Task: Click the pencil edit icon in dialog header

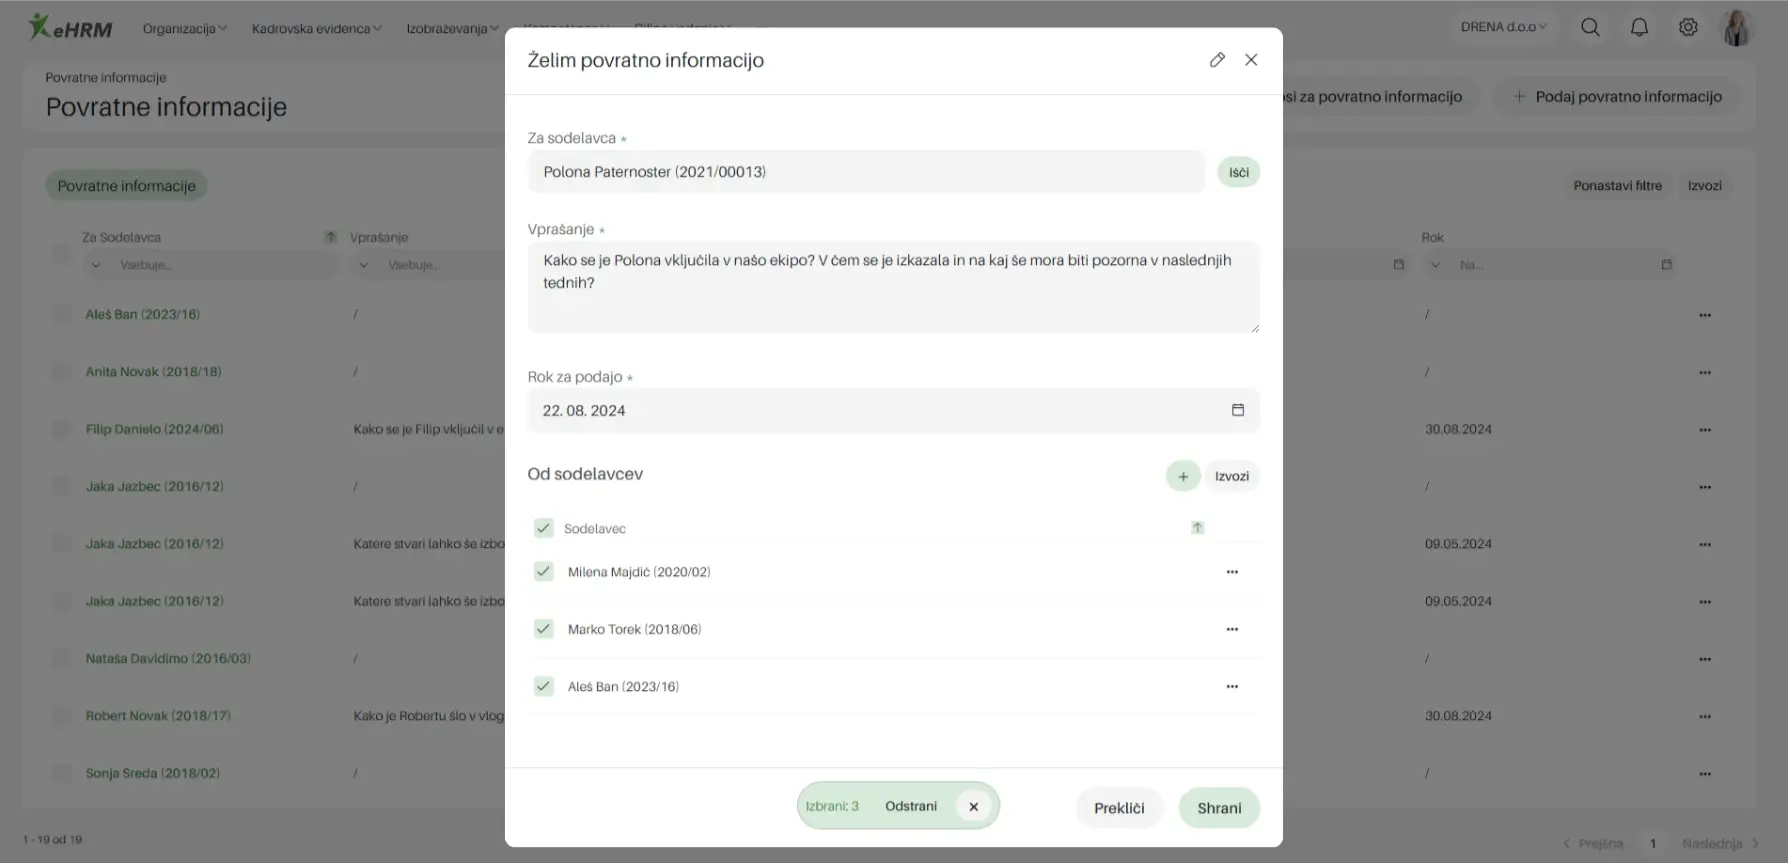Action: 1217,60
